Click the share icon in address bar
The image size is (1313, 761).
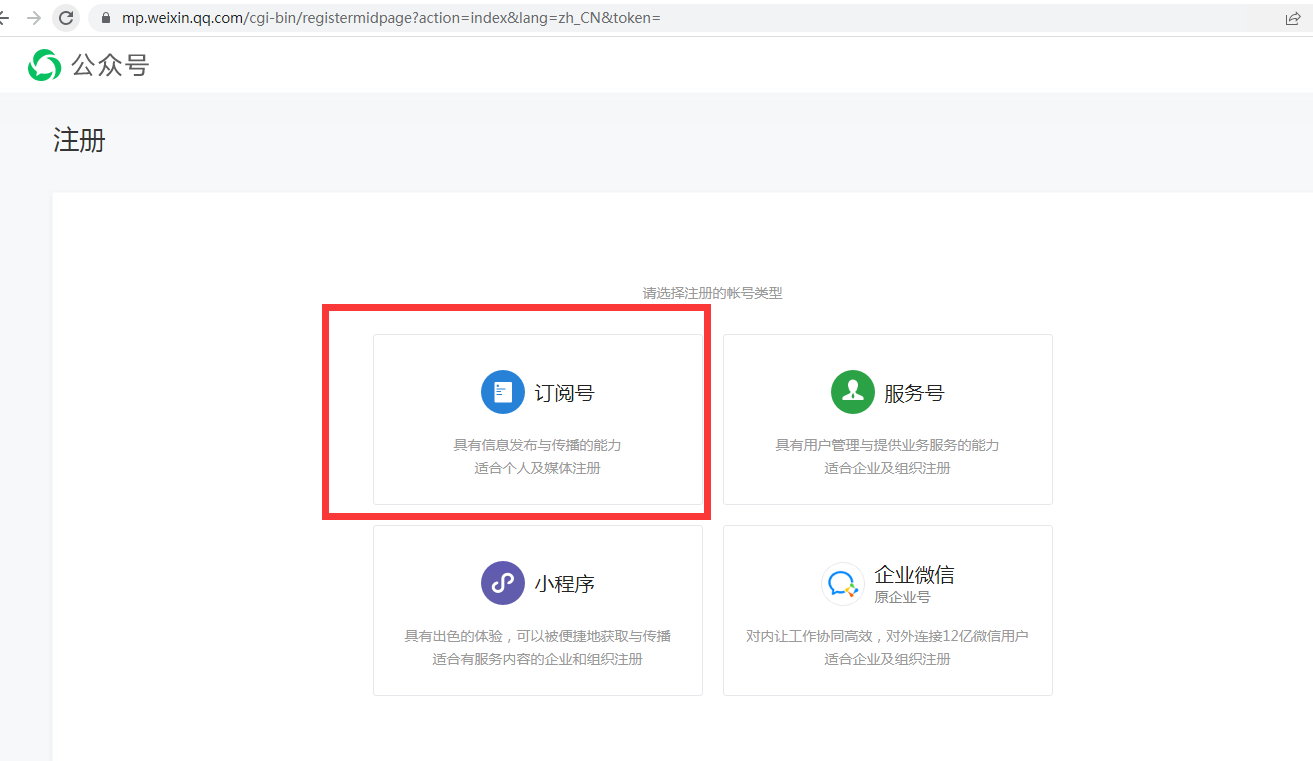tap(1293, 18)
